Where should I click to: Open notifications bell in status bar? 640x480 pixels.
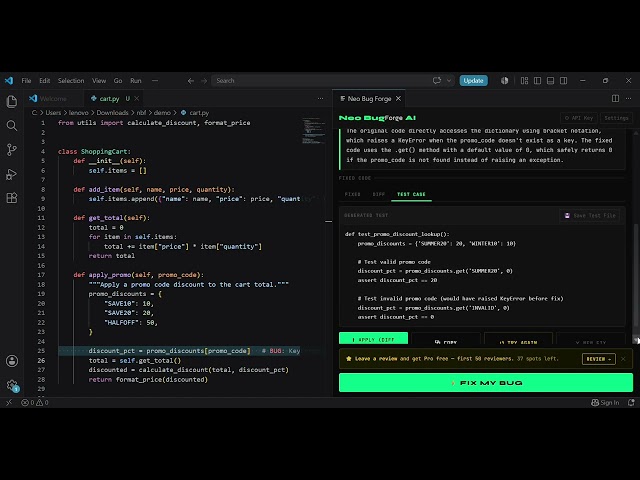pyautogui.click(x=631, y=402)
